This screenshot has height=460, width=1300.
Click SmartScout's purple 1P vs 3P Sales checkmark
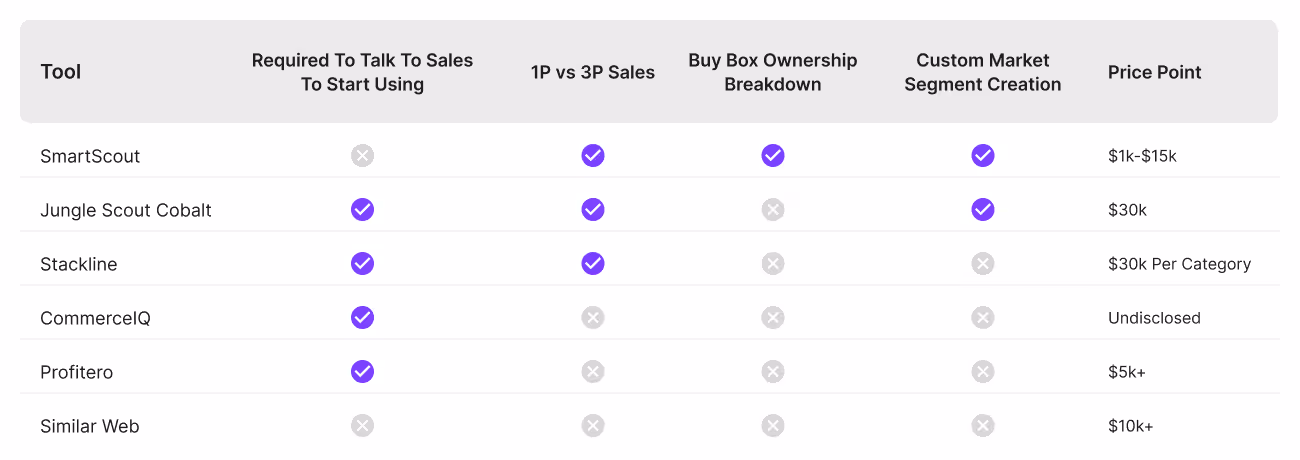point(593,155)
